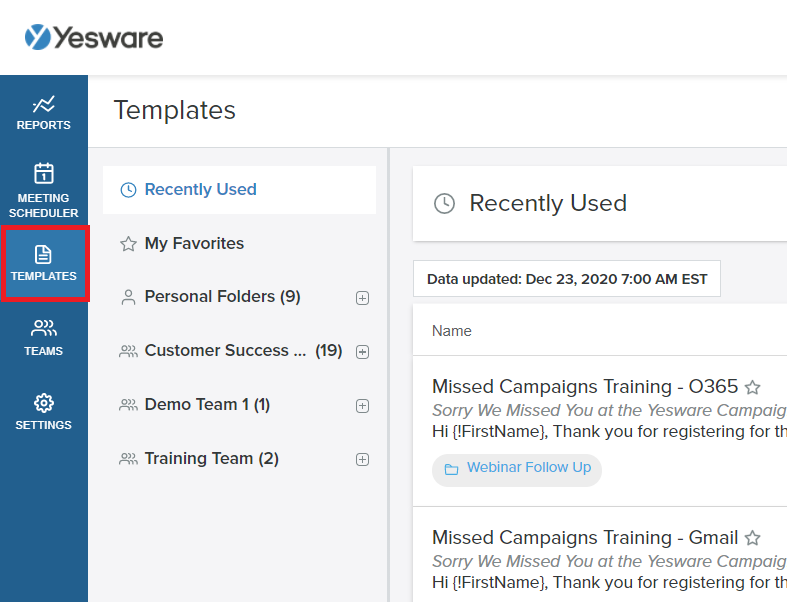Image resolution: width=787 pixels, height=606 pixels.
Task: Open Missed Campaigns Training - O365 template
Action: coord(584,387)
